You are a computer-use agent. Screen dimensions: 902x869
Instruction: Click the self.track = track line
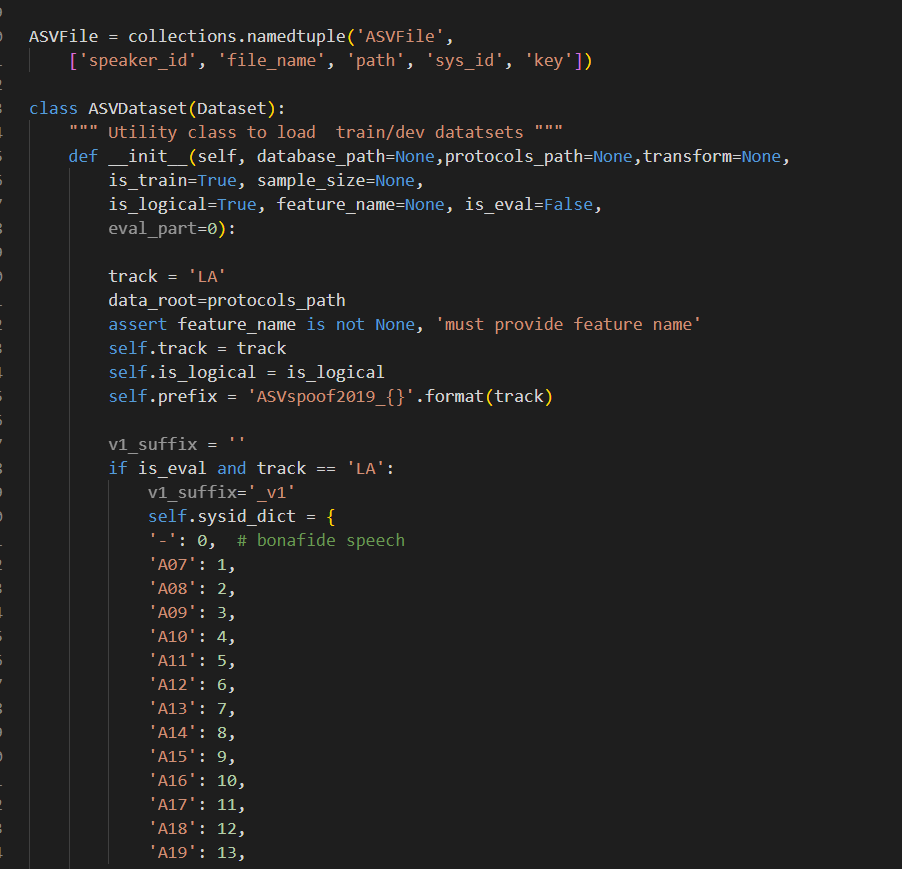pos(197,349)
